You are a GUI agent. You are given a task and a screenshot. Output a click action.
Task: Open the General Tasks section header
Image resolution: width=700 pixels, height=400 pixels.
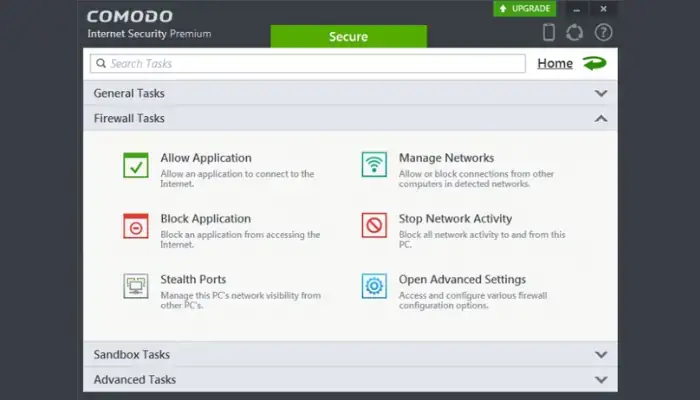coord(350,93)
